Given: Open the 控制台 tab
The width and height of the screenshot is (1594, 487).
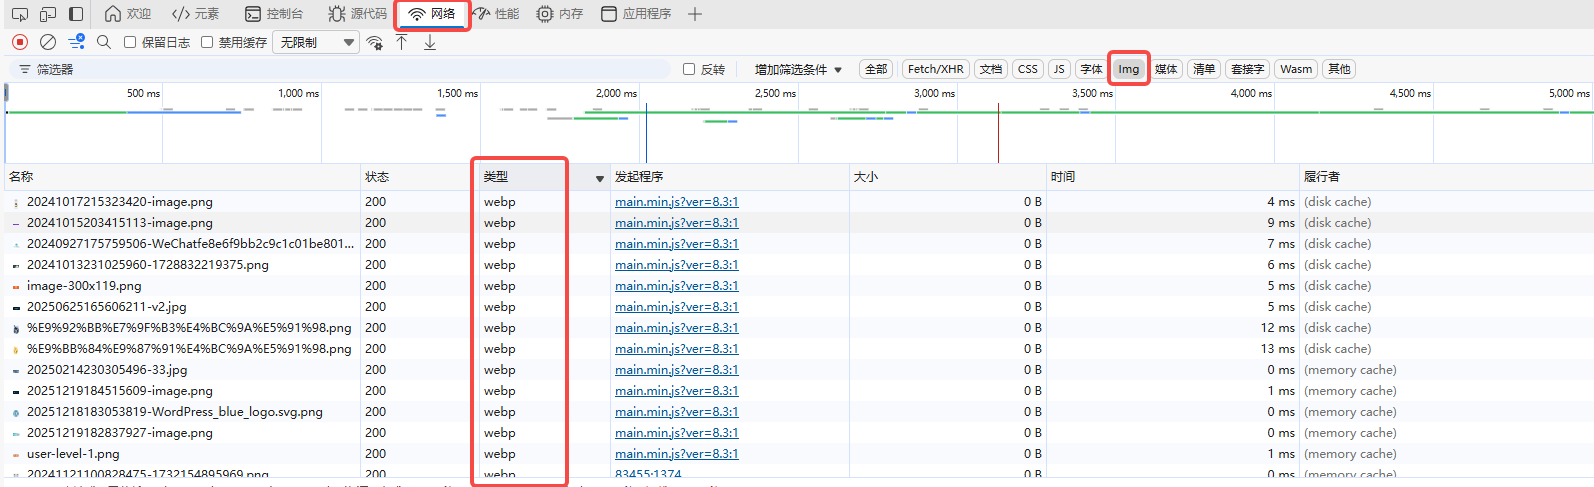Looking at the screenshot, I should click(274, 14).
